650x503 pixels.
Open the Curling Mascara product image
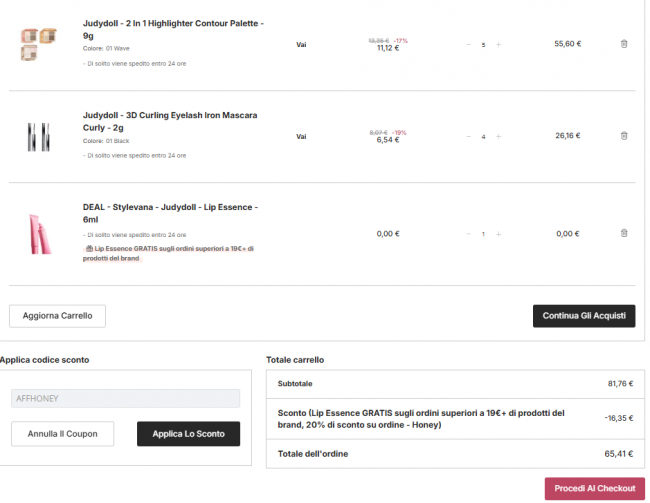(39, 136)
